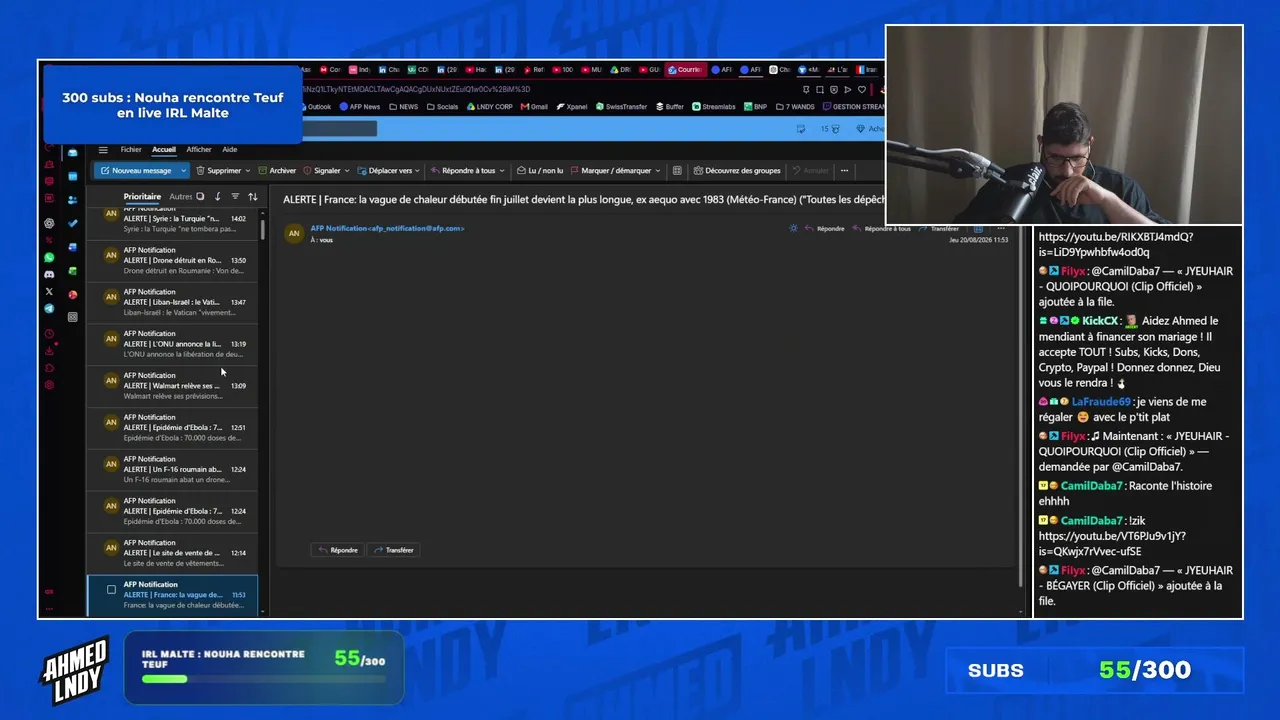Switch to the Courrier browser tab

pyautogui.click(x=685, y=70)
